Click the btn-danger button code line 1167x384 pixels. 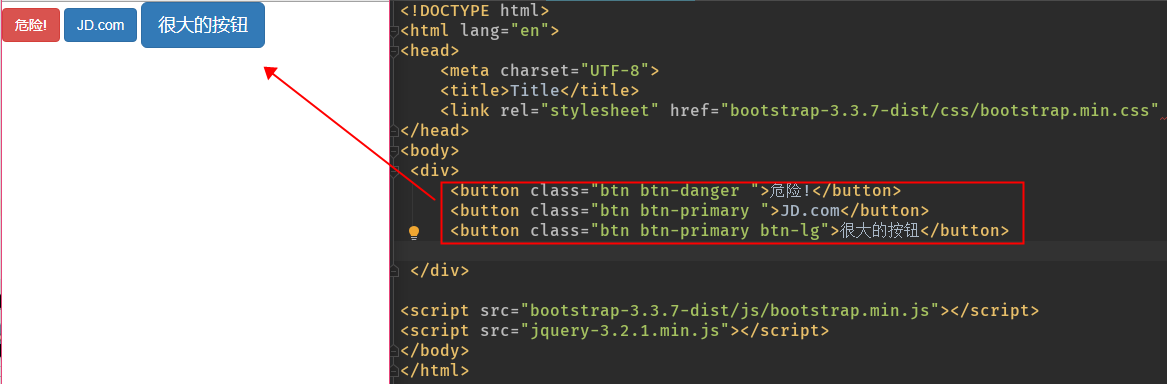pyautogui.click(x=676, y=191)
